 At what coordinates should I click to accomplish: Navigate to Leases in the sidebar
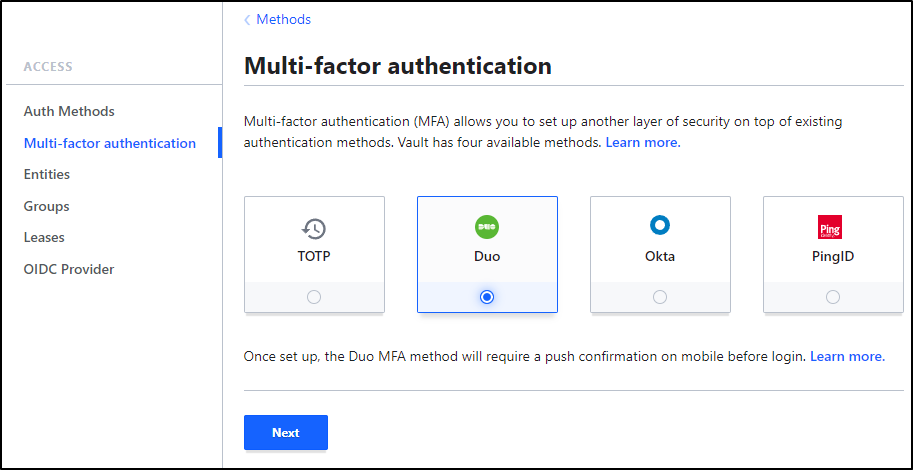(44, 238)
